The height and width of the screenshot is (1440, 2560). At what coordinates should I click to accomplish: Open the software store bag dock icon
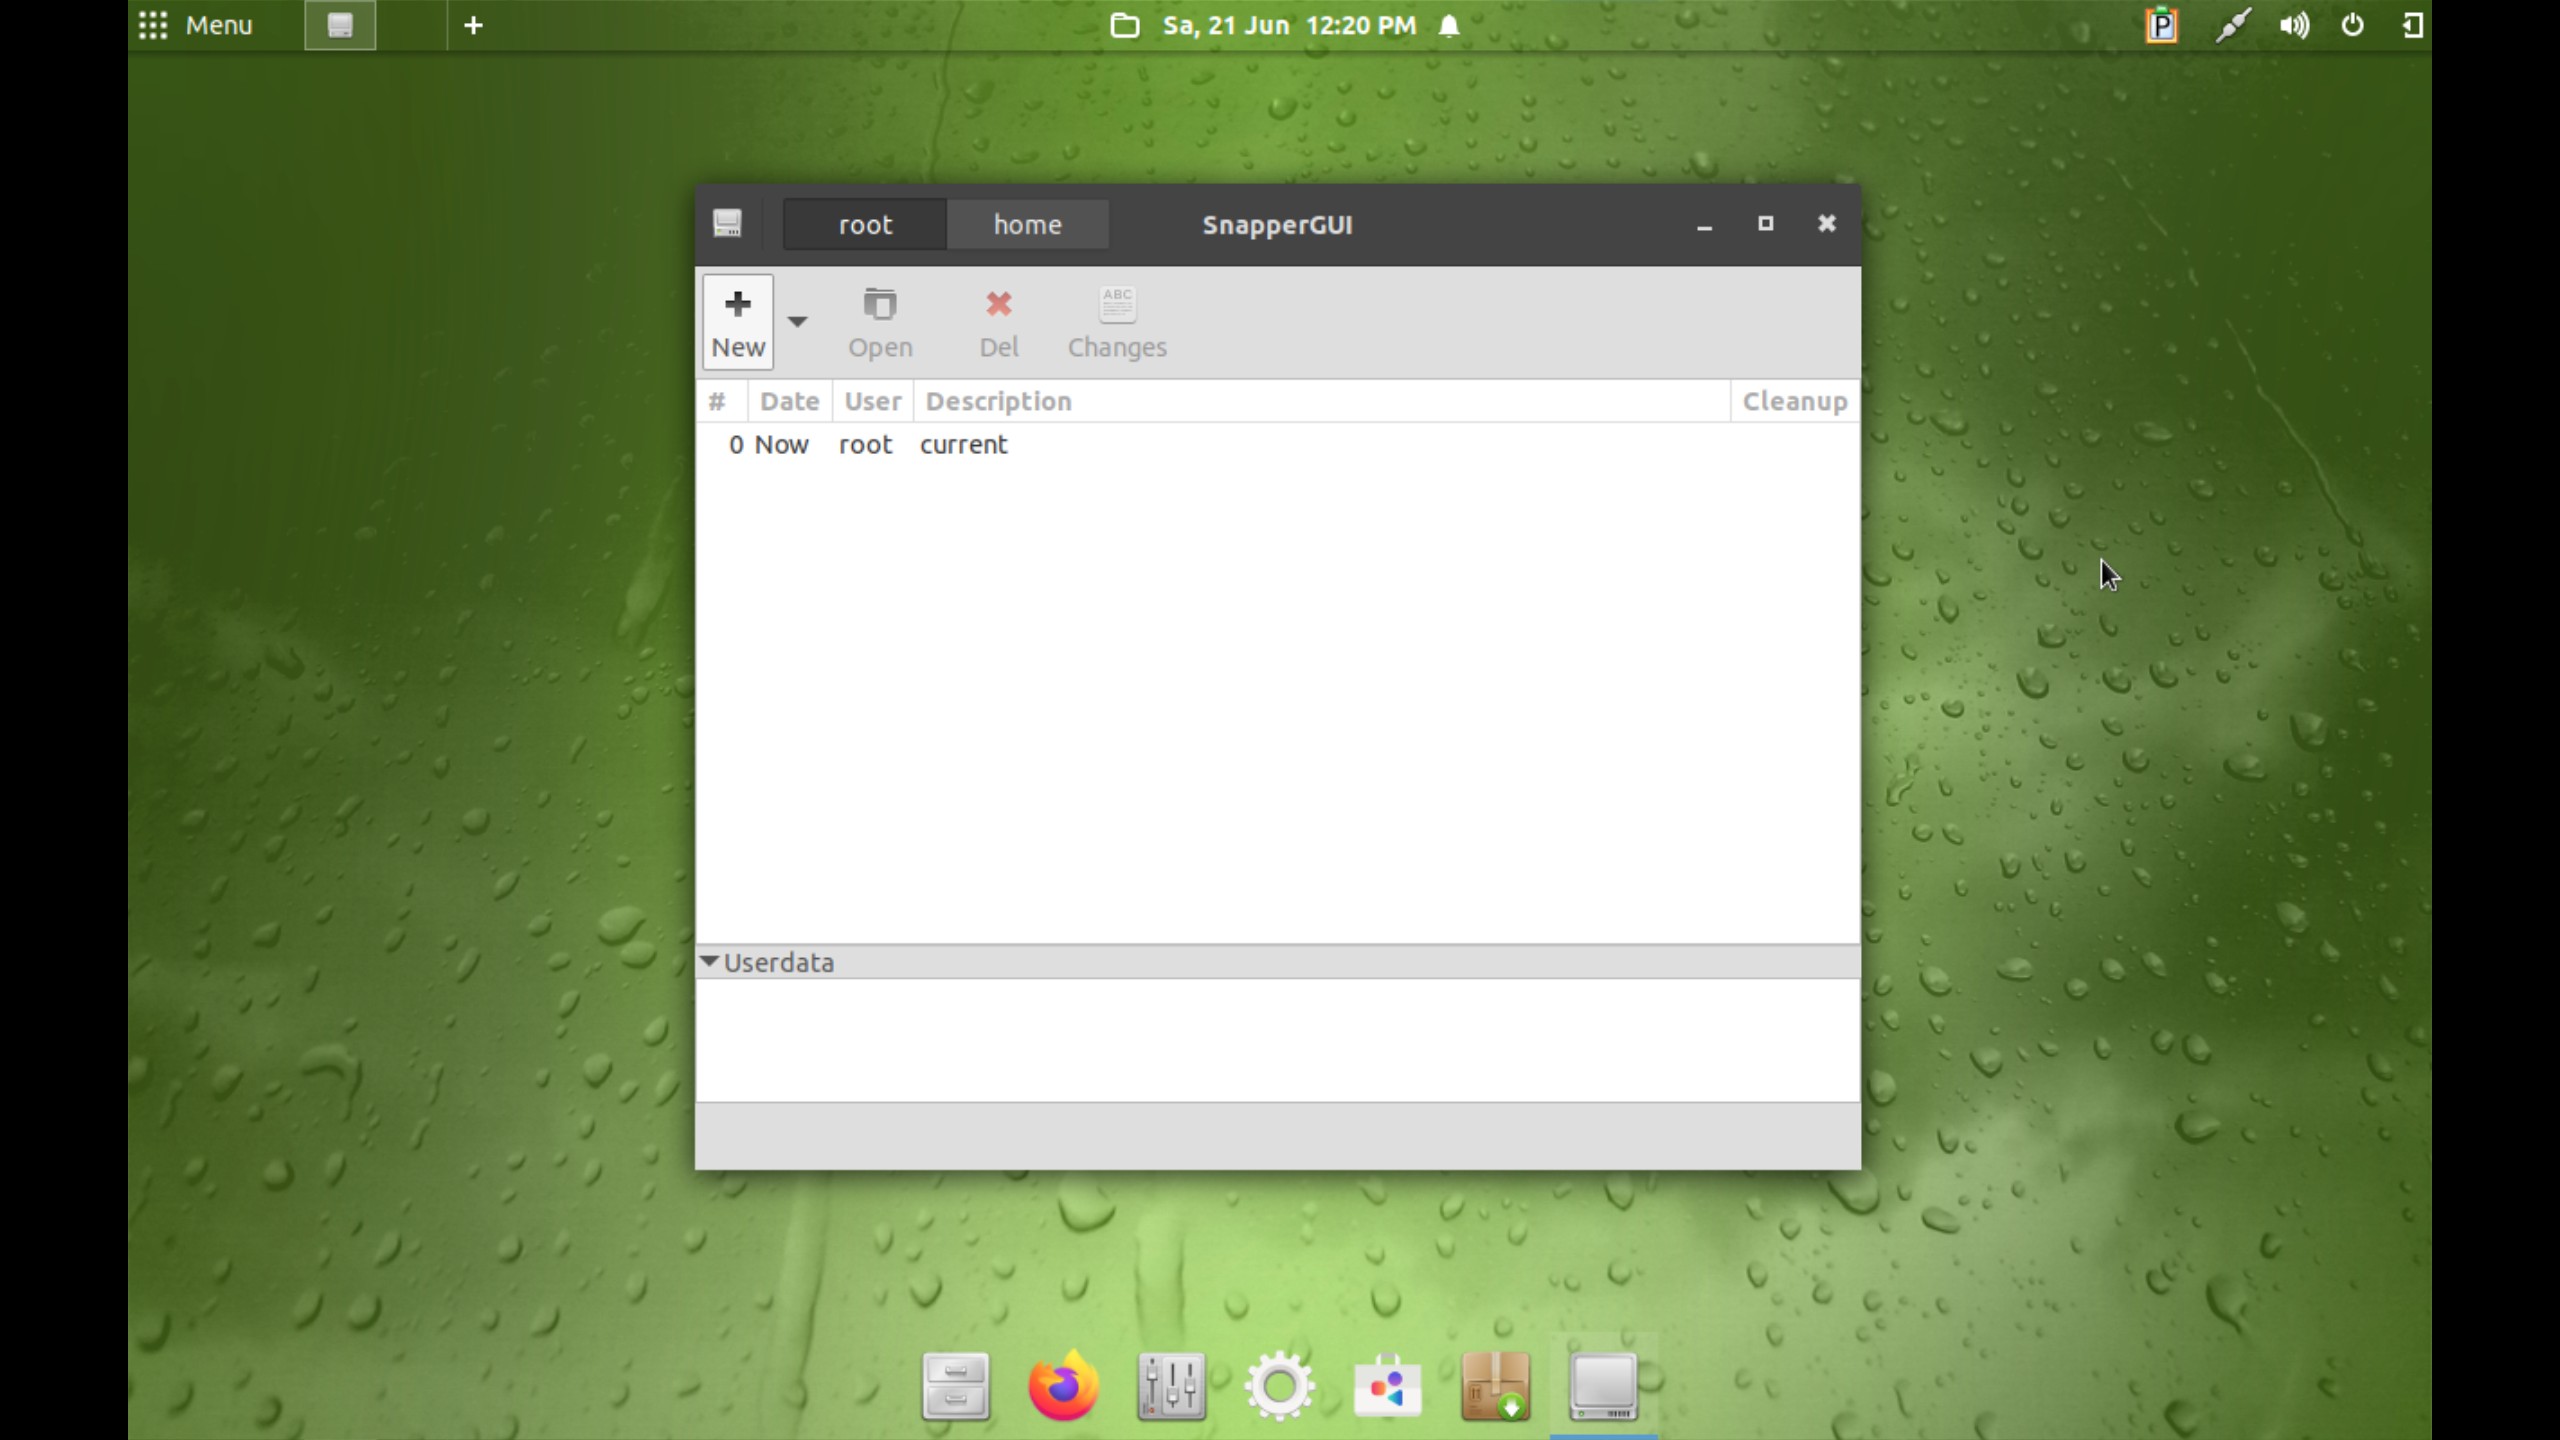click(1387, 1387)
